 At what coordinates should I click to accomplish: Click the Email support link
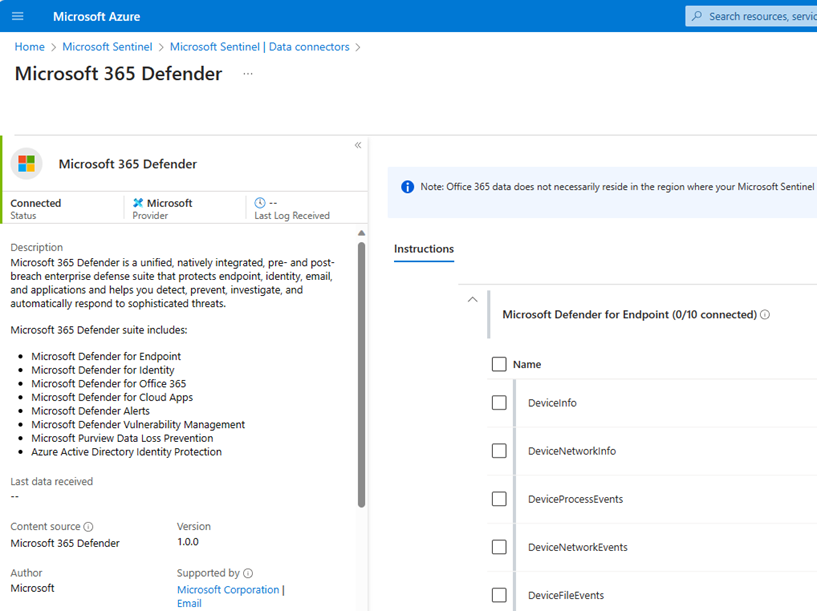(189, 603)
